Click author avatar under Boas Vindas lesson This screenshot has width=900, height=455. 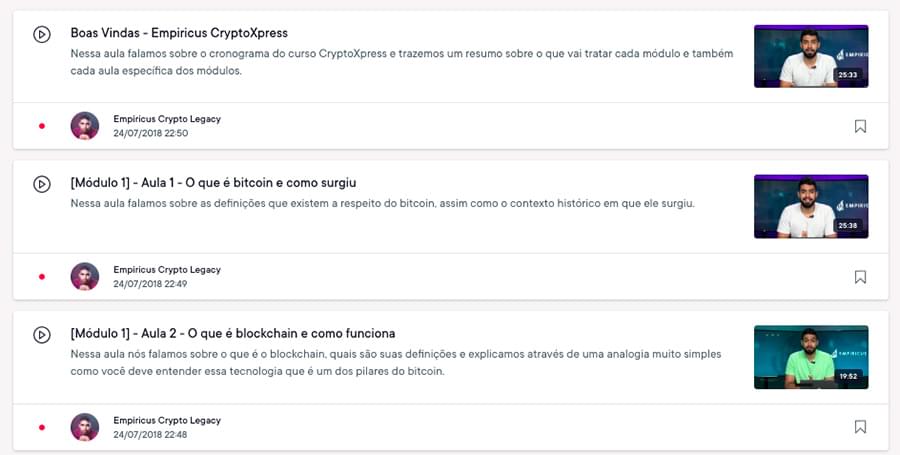point(85,126)
